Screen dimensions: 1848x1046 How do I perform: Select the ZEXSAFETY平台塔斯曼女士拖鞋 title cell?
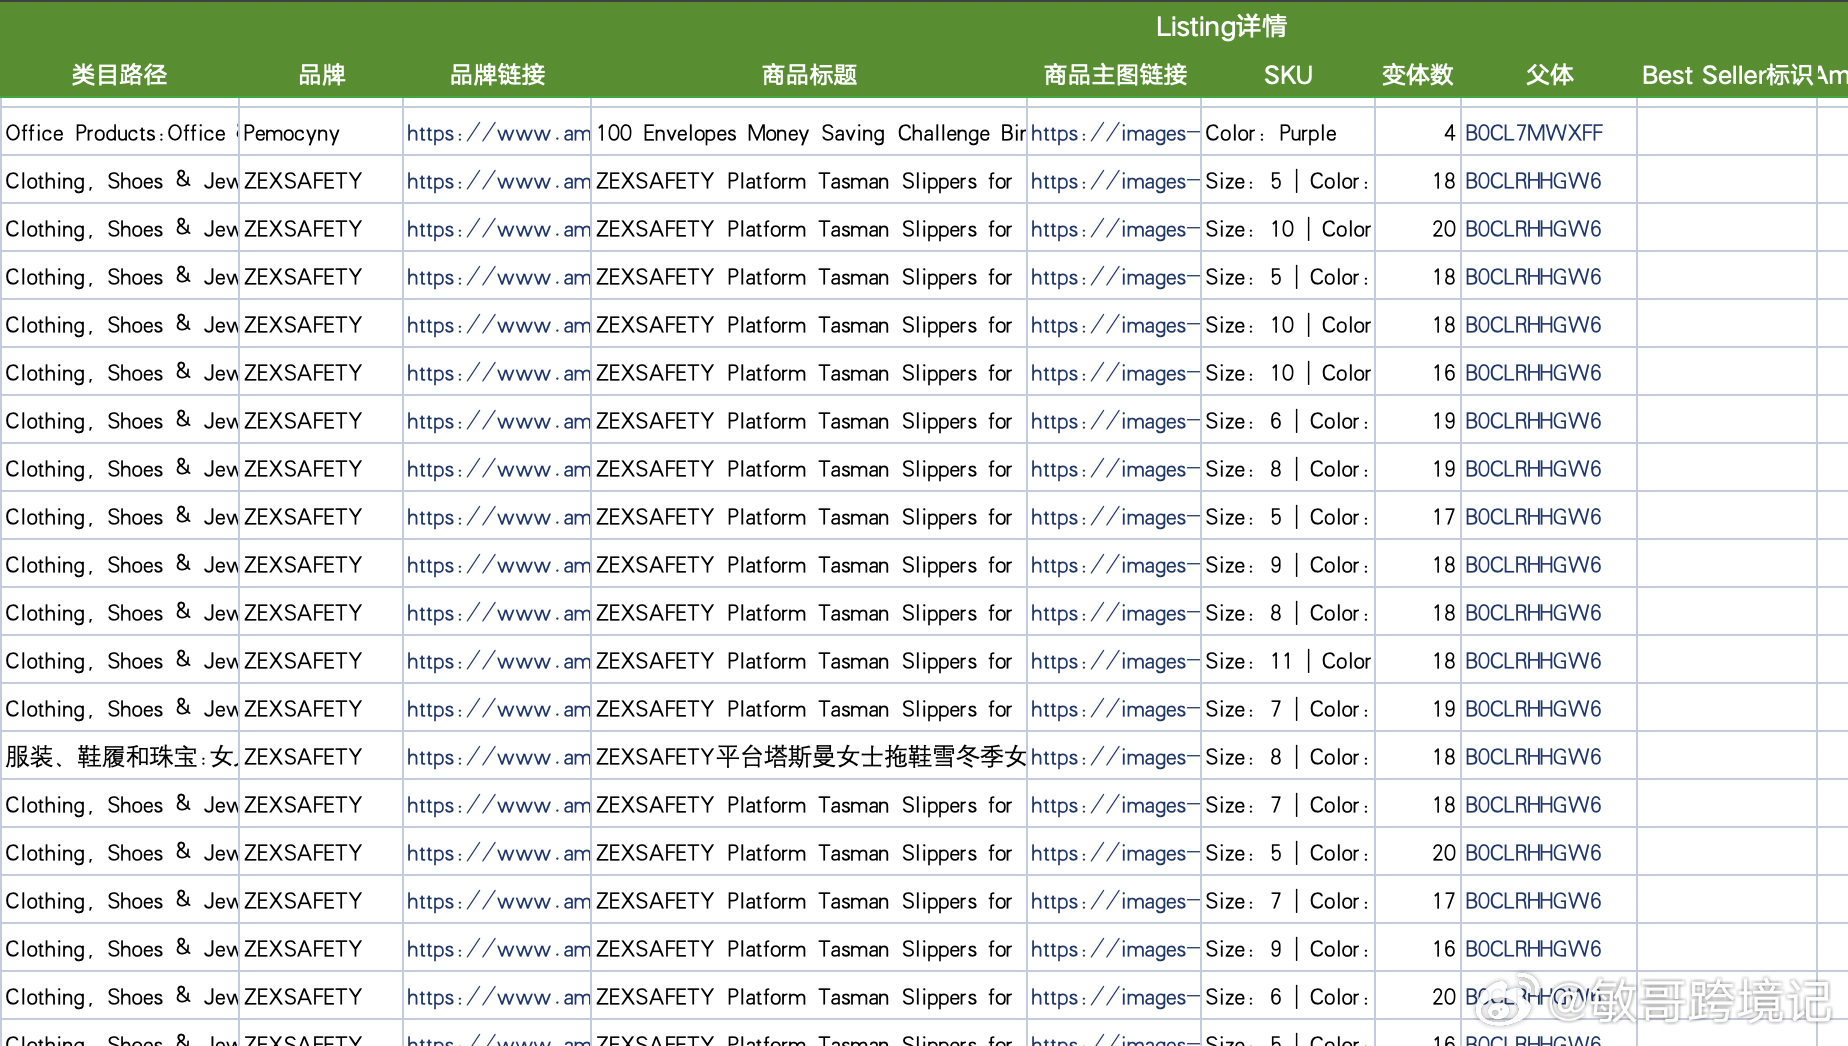point(809,757)
